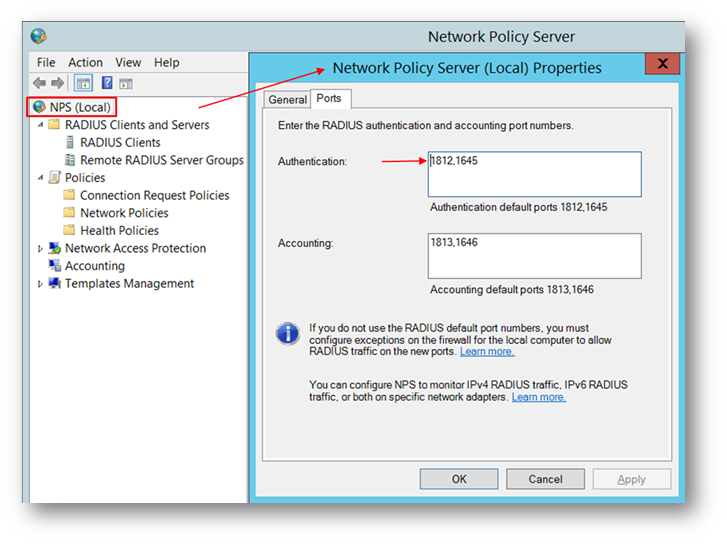Click the Templates Management icon
The height and width of the screenshot is (545, 727).
pyautogui.click(x=55, y=283)
